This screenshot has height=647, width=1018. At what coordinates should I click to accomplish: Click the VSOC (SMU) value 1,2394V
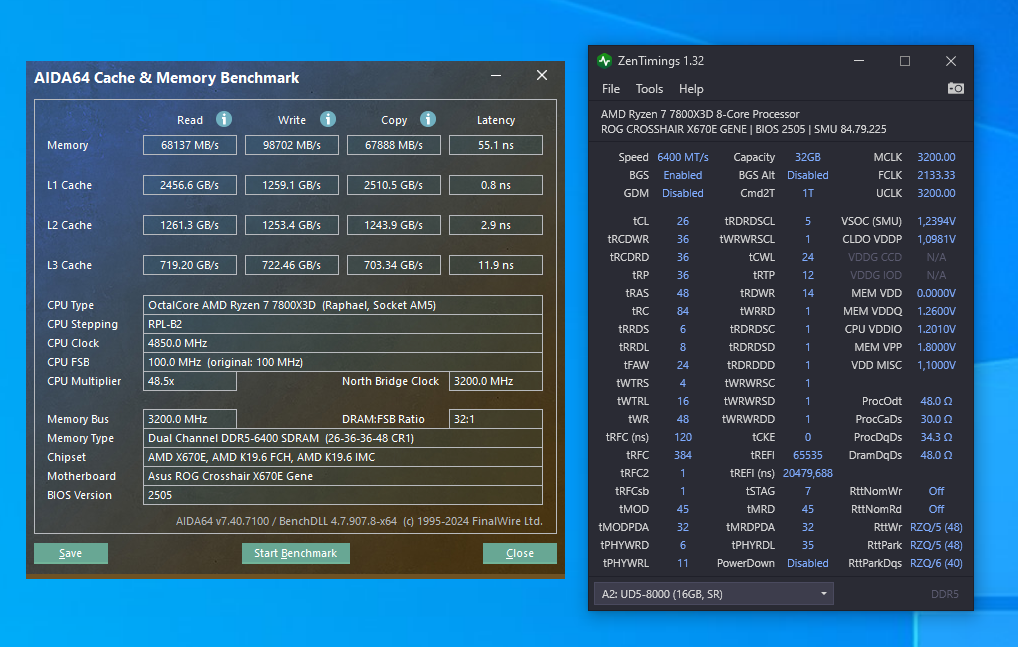[x=936, y=221]
